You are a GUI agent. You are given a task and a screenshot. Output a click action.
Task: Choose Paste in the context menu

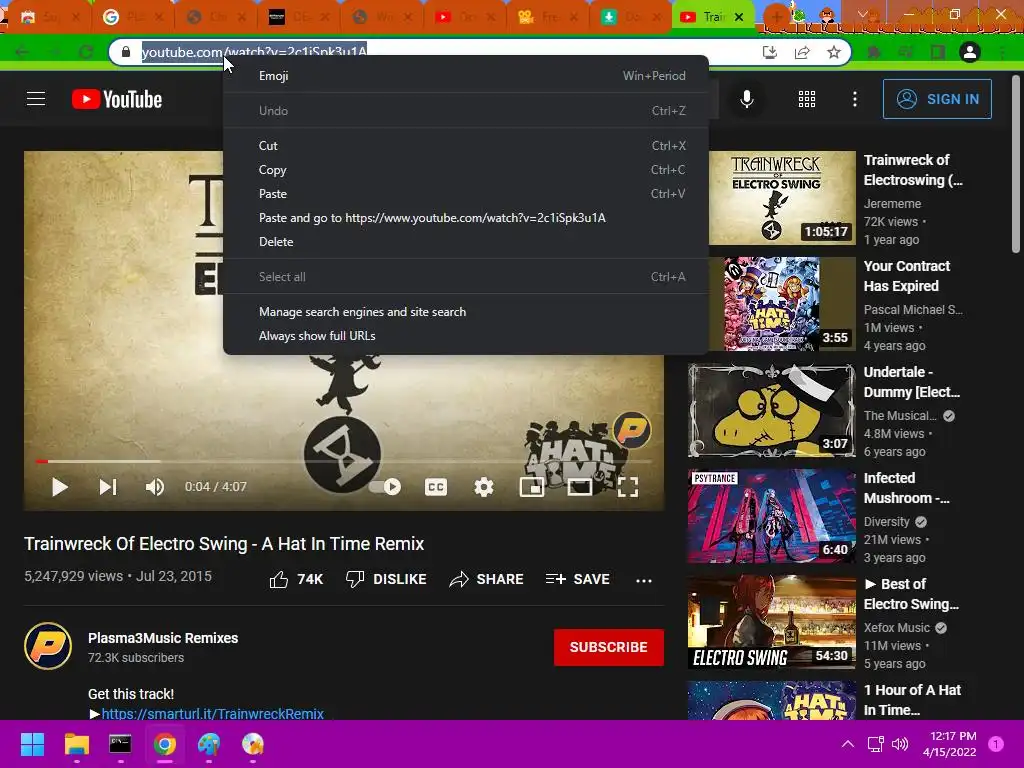466,194
